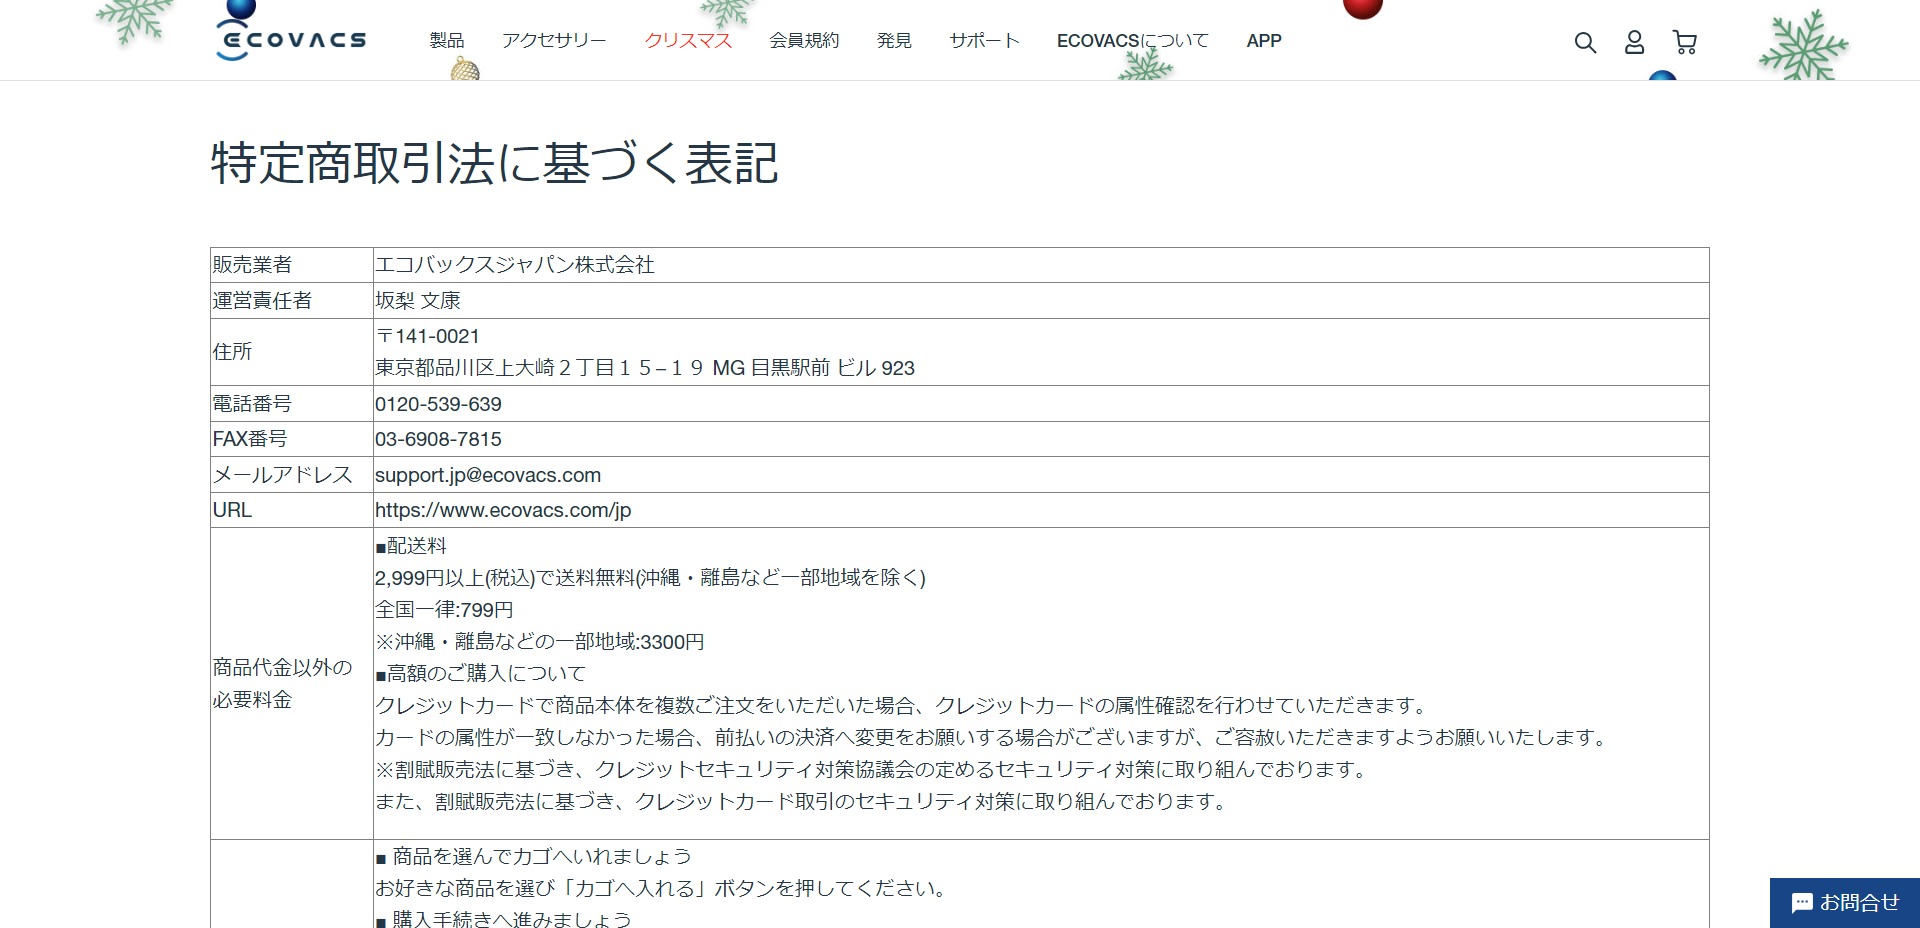This screenshot has height=928, width=1920.
Task: Open the search magnifier icon
Action: [x=1585, y=42]
